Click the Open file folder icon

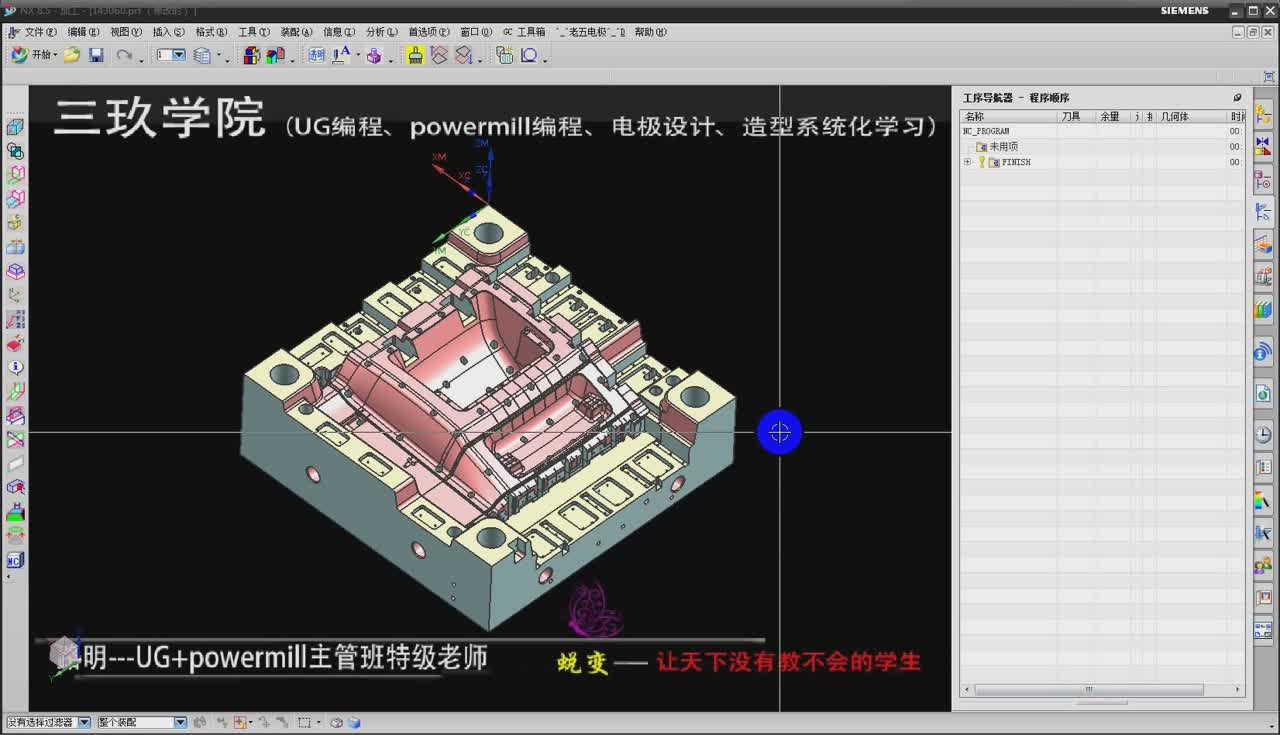[x=72, y=55]
